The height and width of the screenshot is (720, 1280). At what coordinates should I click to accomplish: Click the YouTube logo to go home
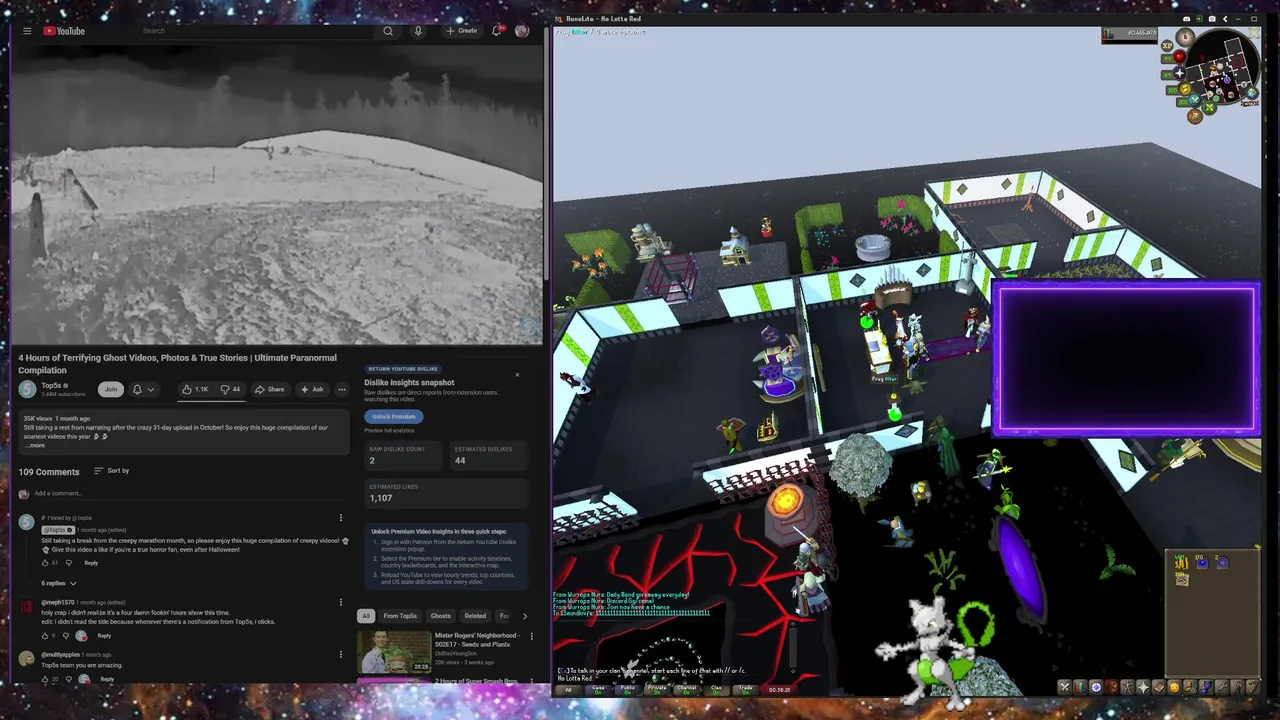point(64,31)
